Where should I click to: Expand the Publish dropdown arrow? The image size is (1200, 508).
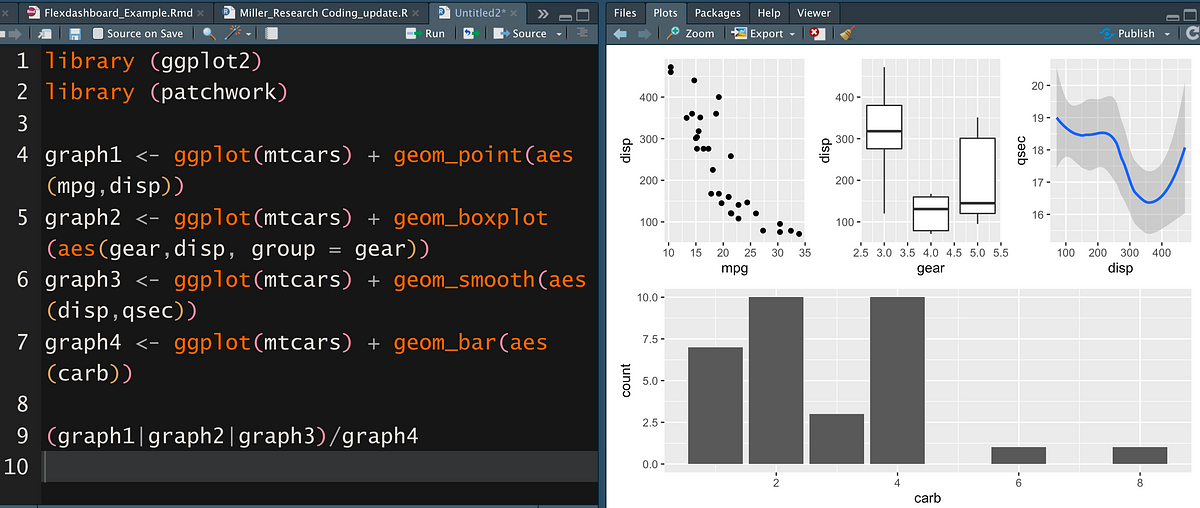click(x=1165, y=34)
